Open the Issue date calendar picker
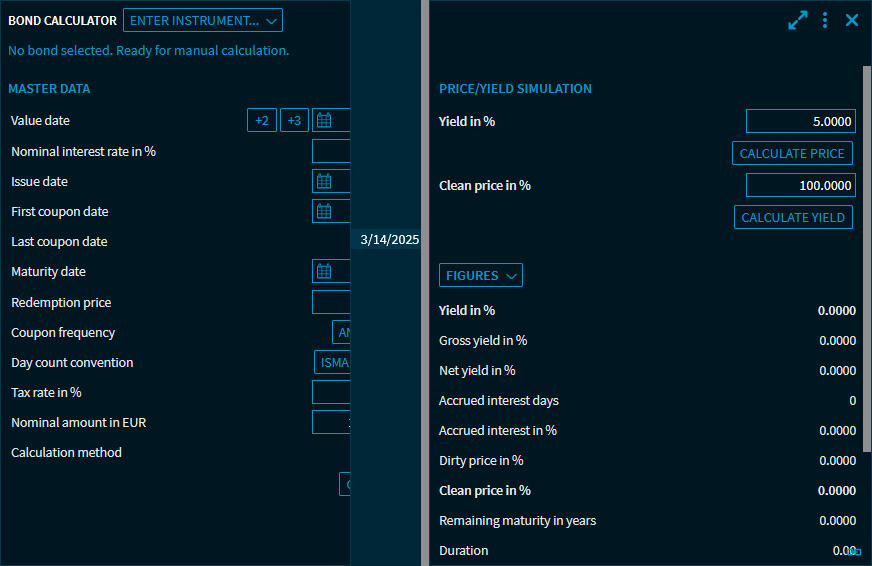Viewport: 872px width, 566px height. click(x=324, y=181)
